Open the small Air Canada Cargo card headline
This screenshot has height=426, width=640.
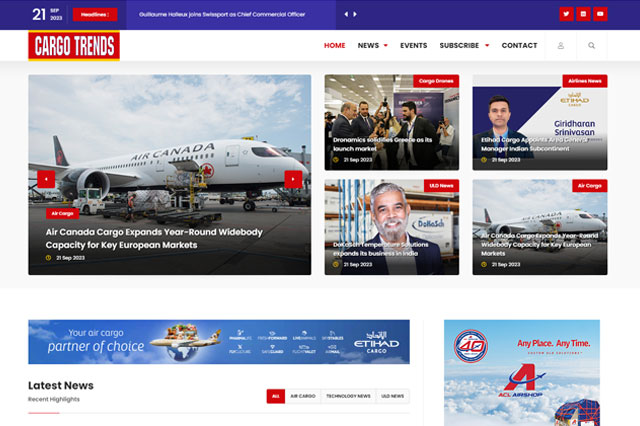tap(539, 244)
